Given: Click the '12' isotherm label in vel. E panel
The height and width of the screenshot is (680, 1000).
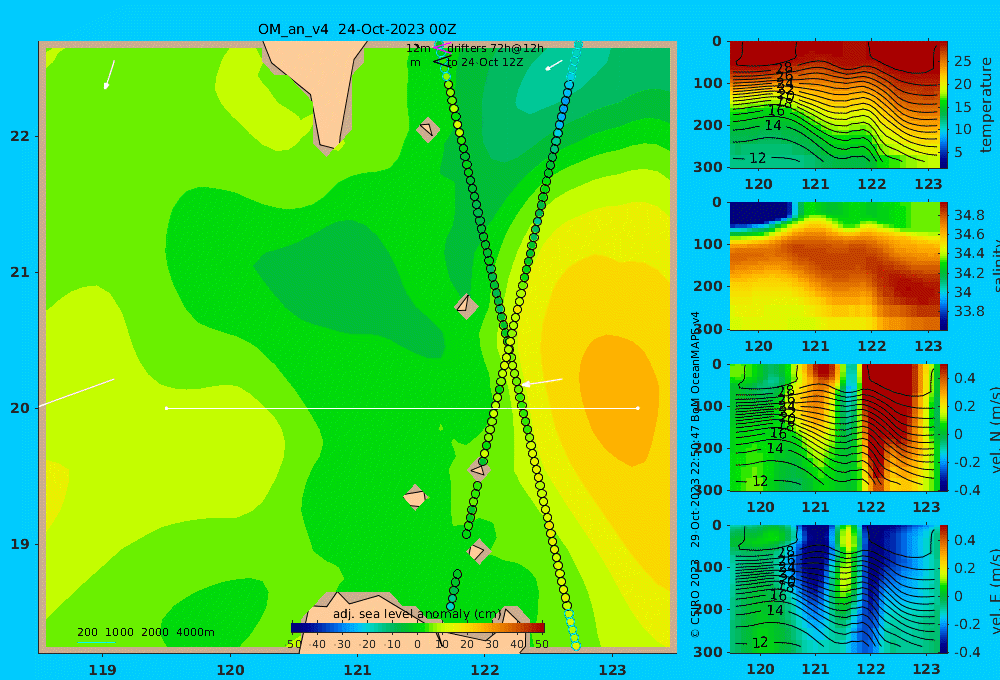Looking at the screenshot, I should pyautogui.click(x=760, y=642).
